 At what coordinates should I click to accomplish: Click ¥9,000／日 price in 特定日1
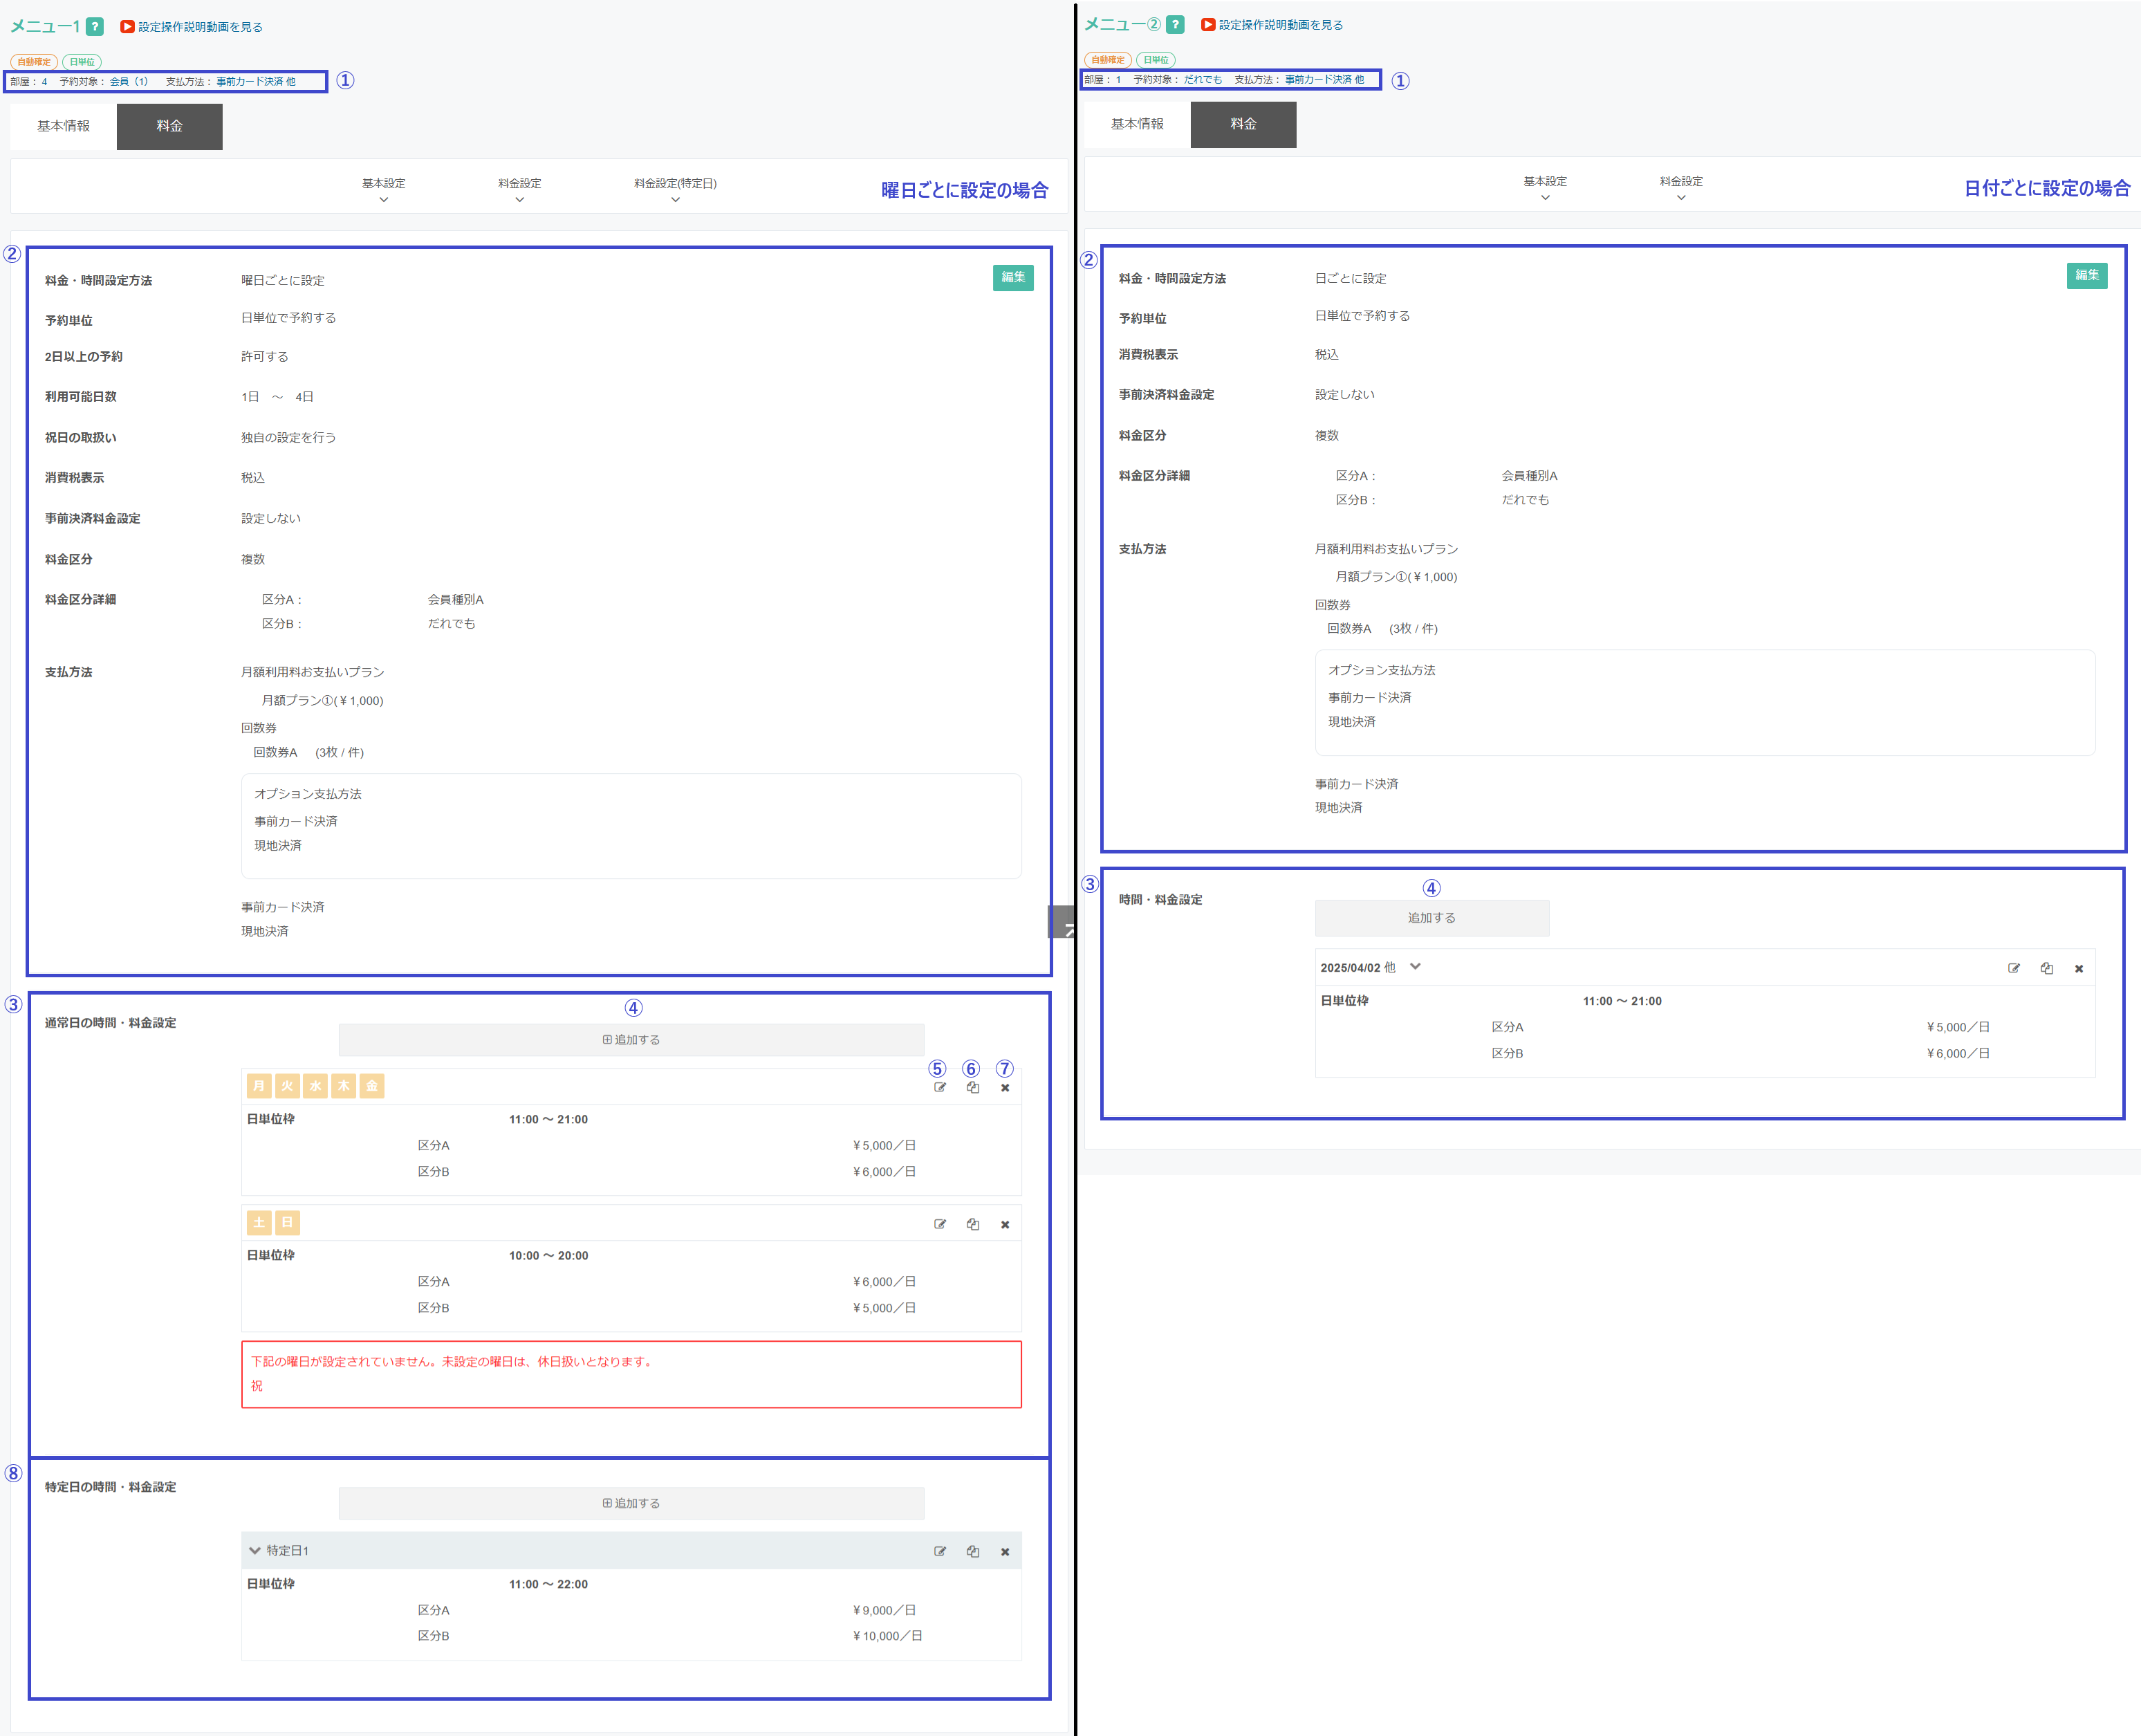[884, 1610]
